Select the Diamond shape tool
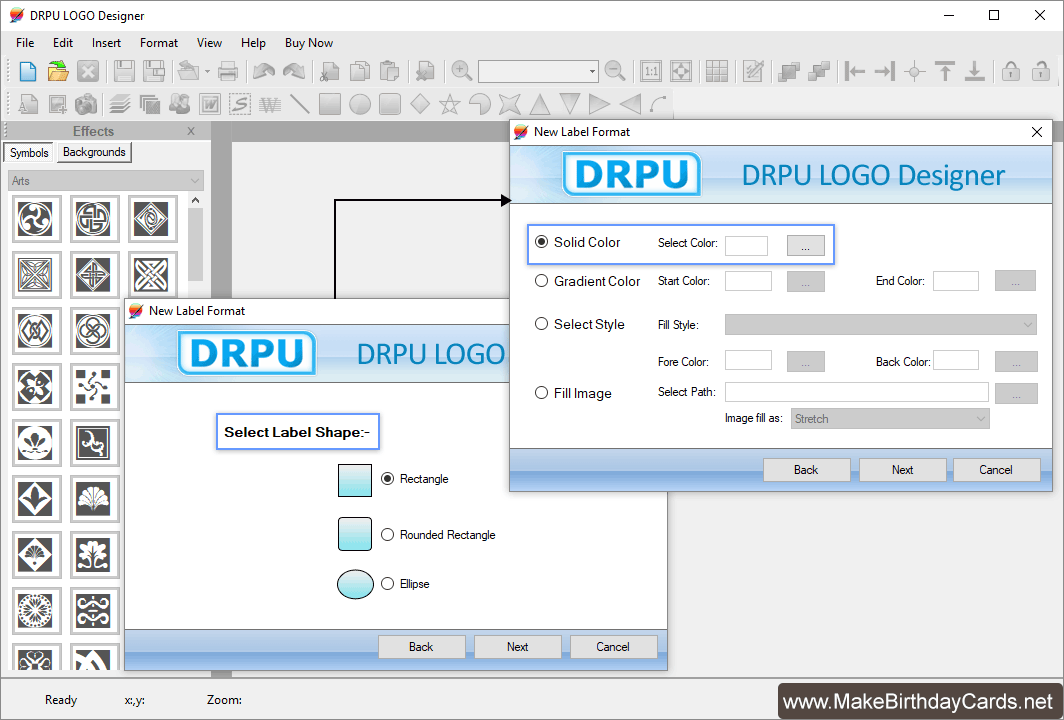This screenshot has height=720, width=1064. pos(420,104)
